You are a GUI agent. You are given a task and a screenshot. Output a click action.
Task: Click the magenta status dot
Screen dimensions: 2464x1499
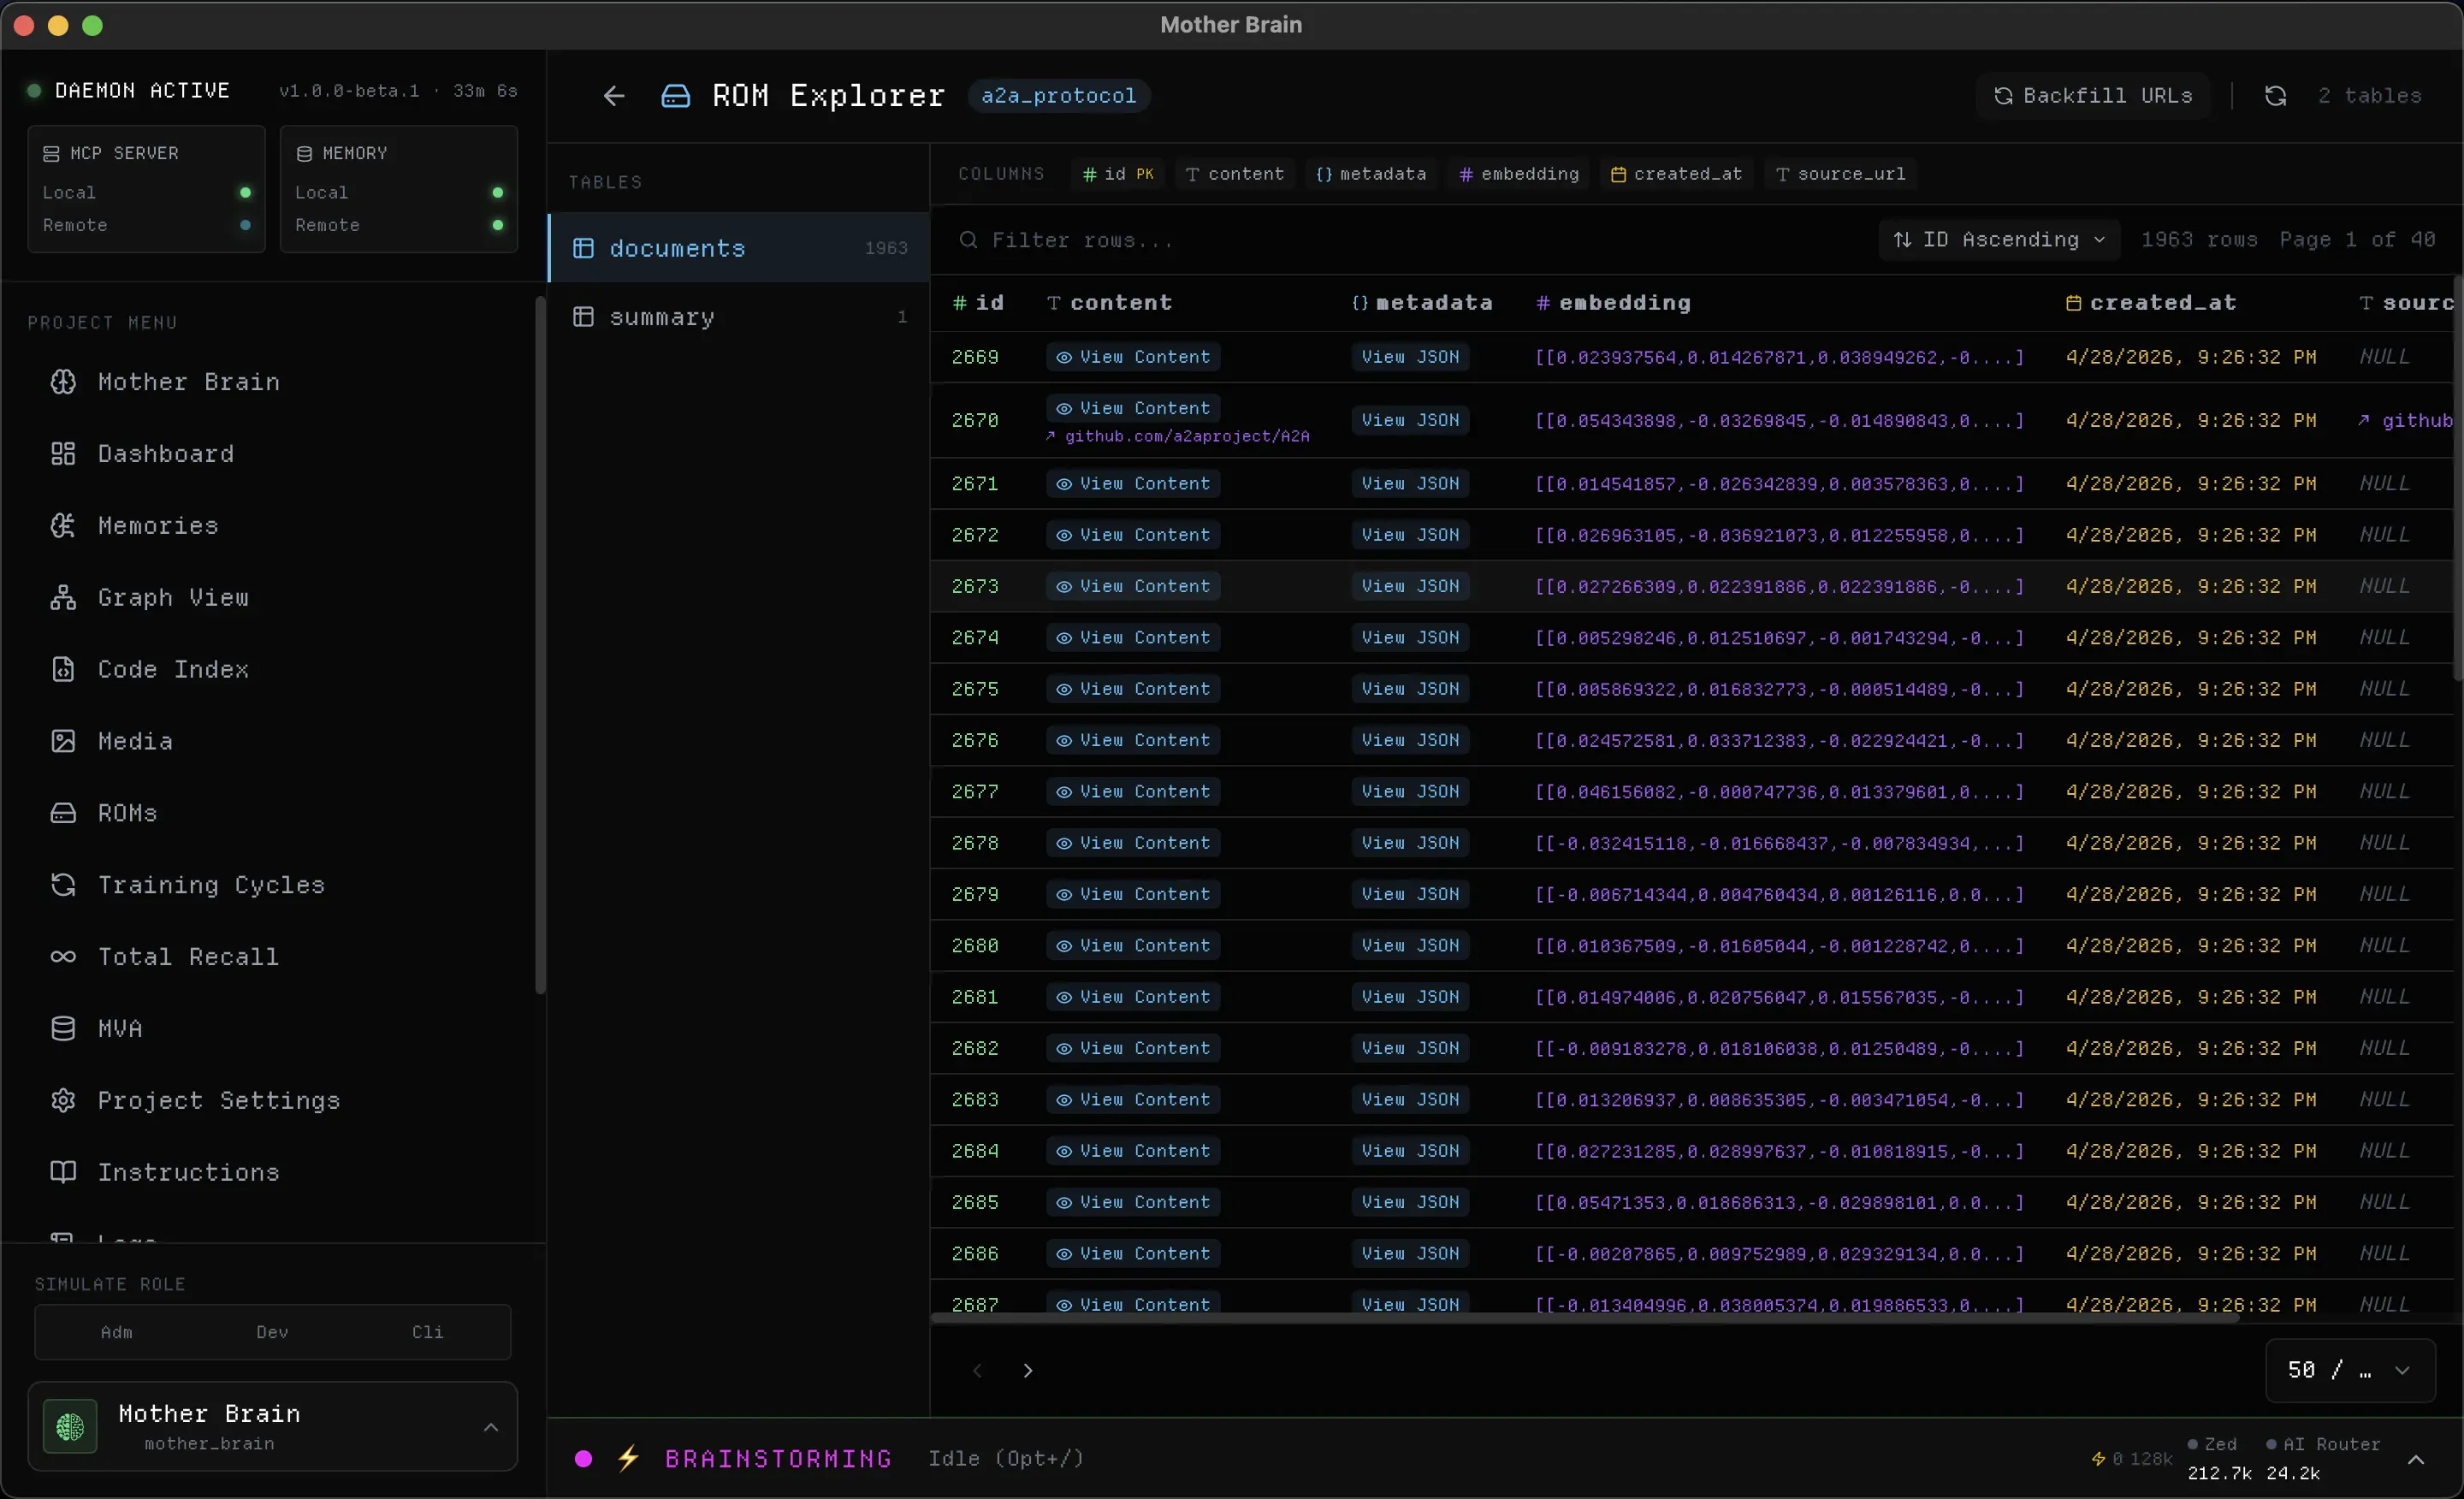click(x=584, y=1459)
